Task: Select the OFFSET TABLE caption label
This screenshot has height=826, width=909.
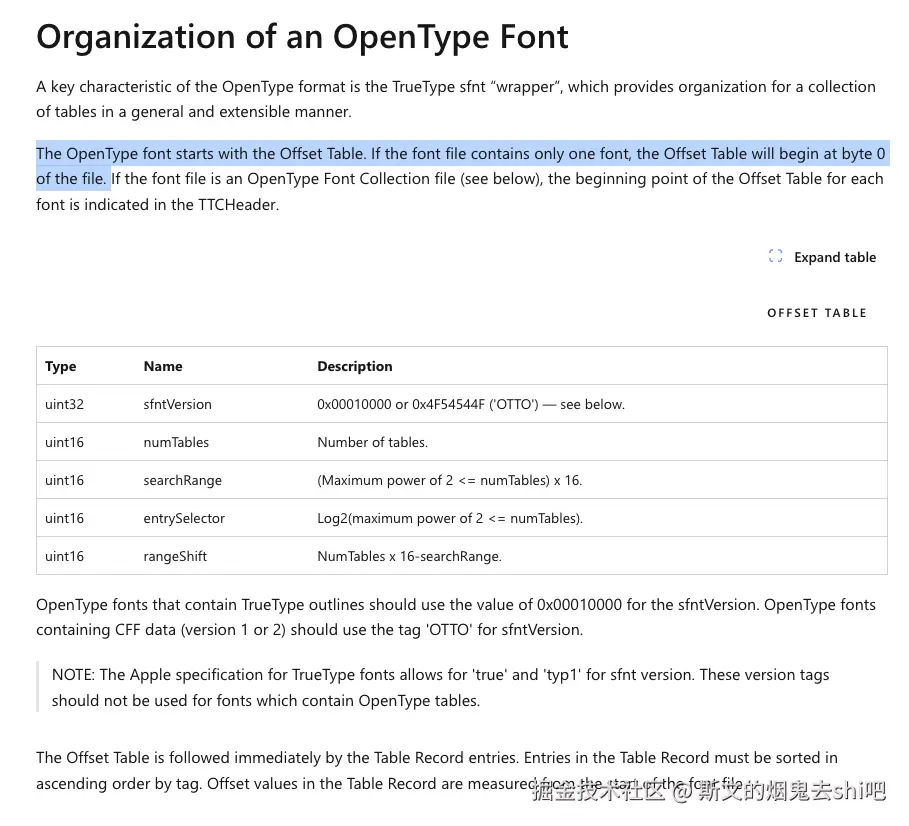Action: point(817,313)
